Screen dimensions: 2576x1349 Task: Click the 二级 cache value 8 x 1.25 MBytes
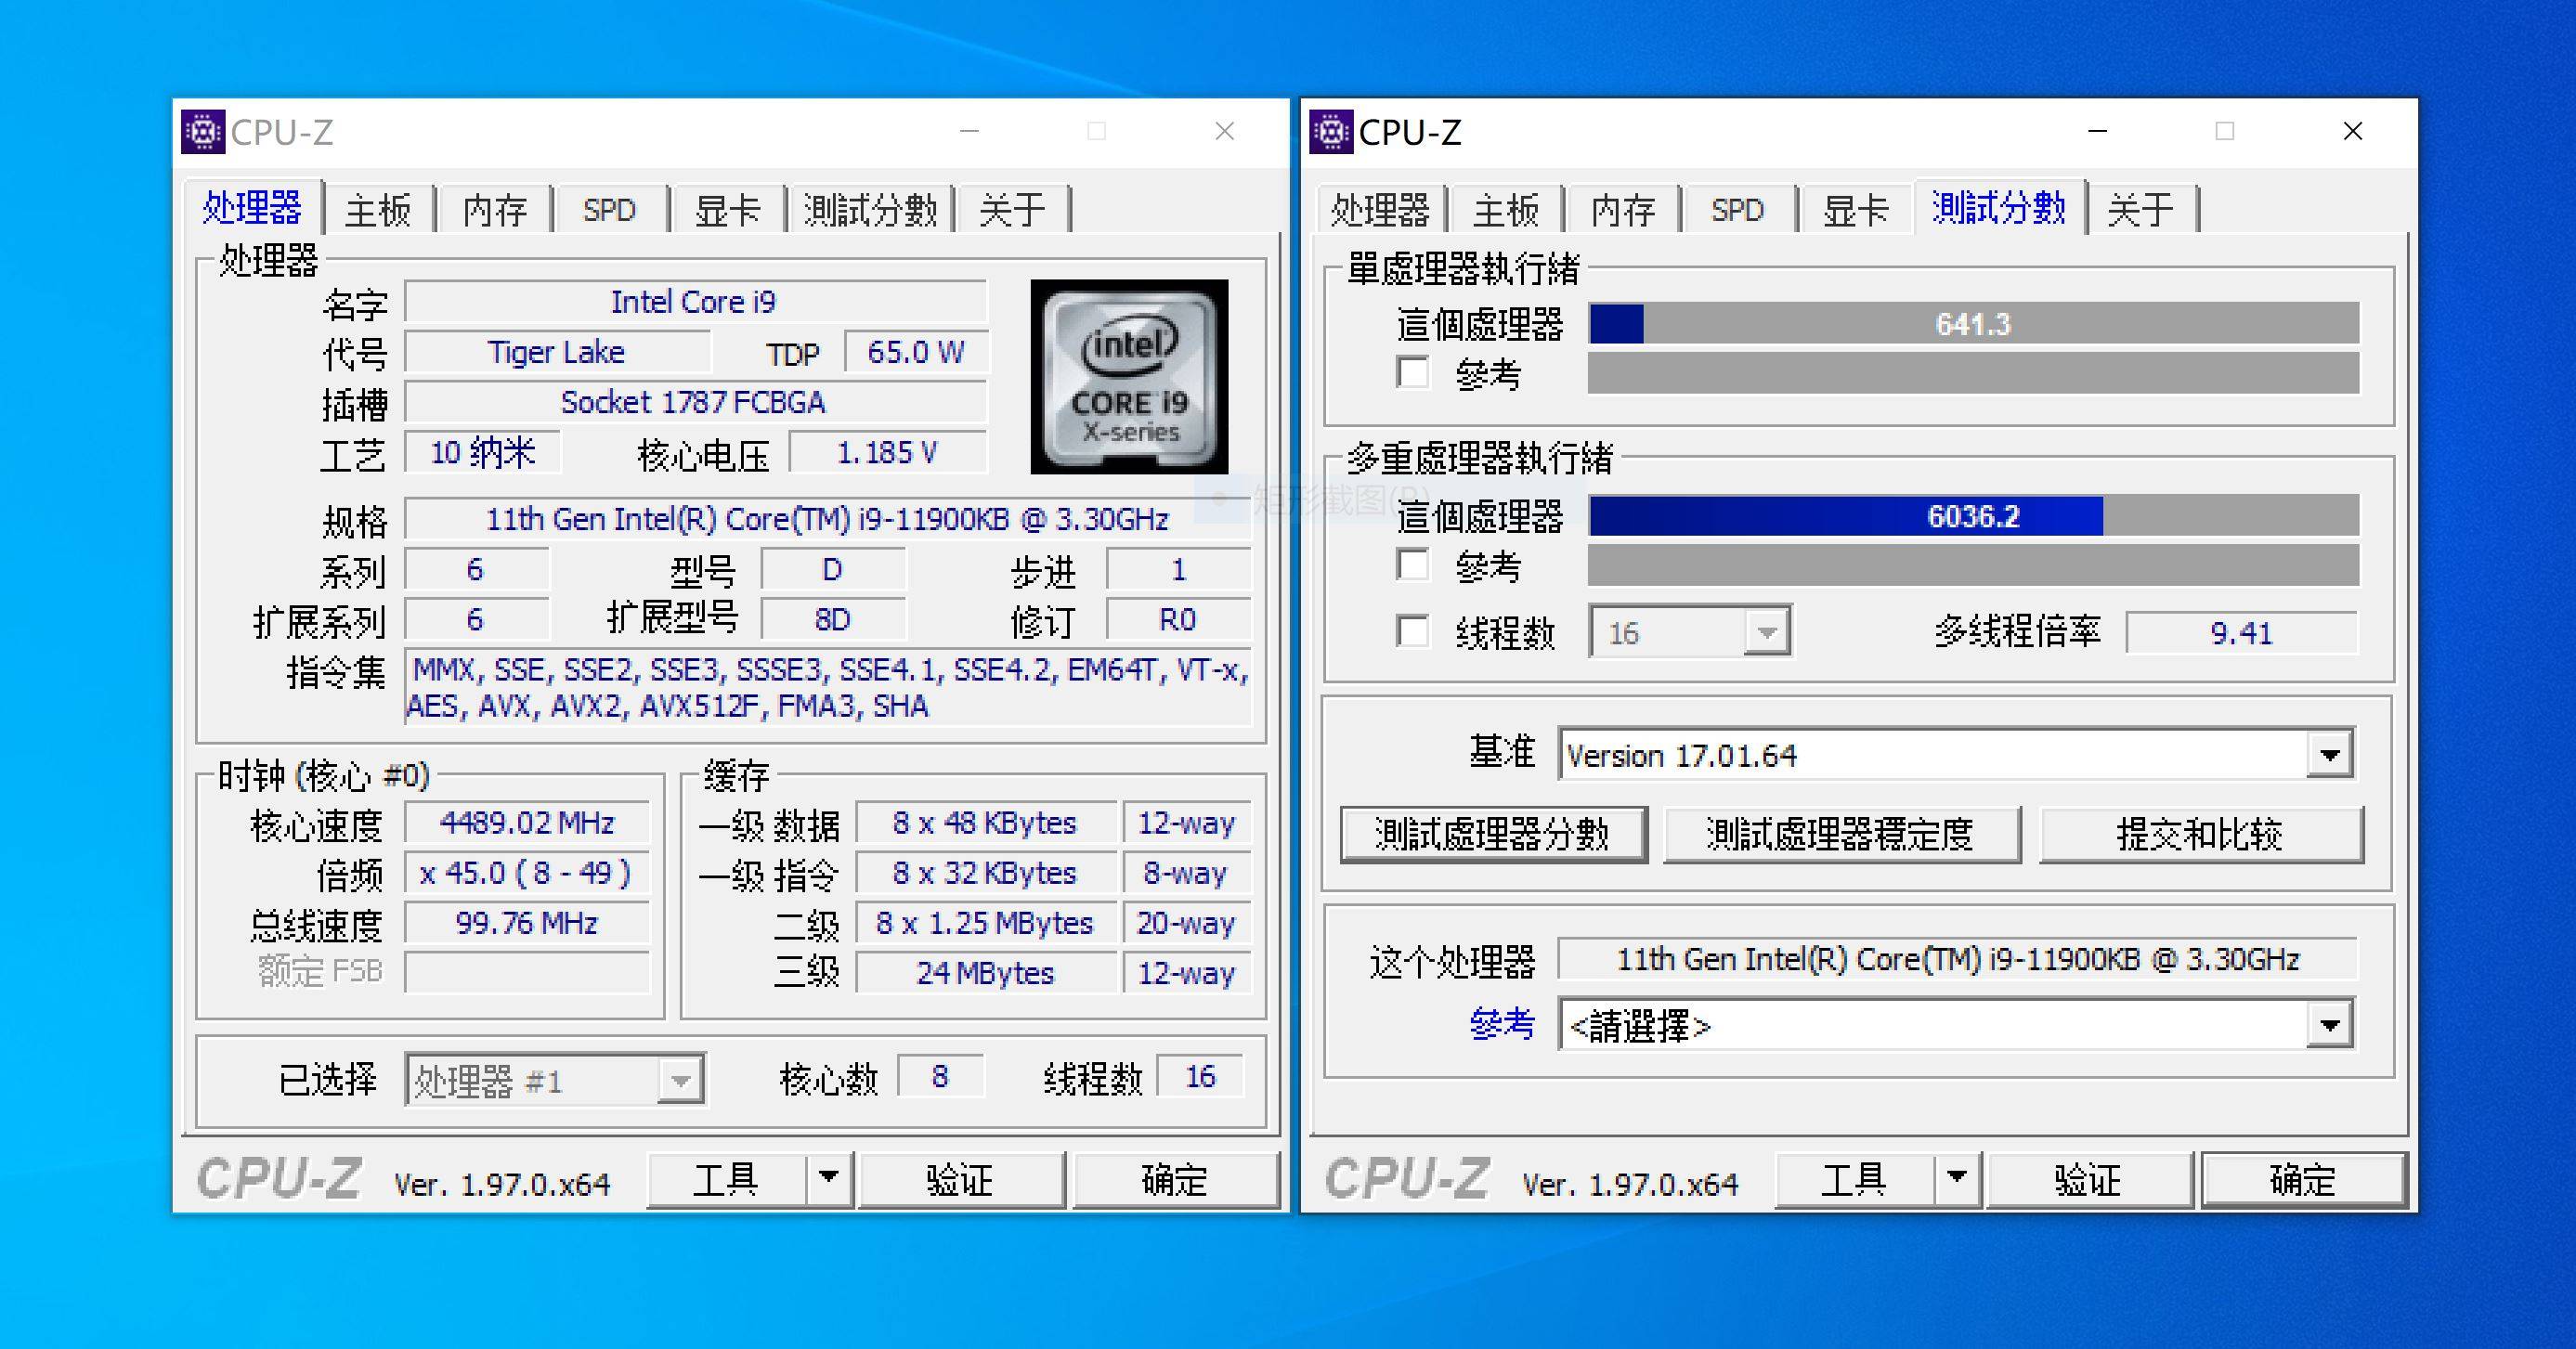click(x=986, y=923)
